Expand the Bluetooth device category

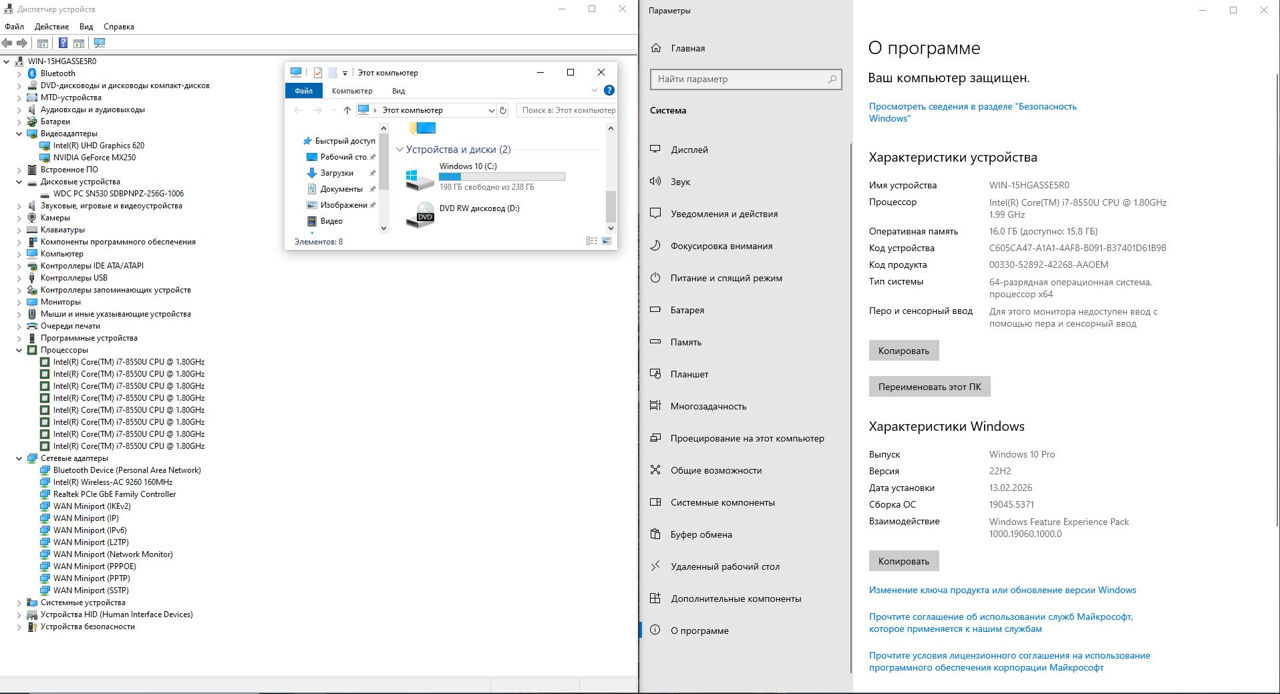click(x=19, y=73)
